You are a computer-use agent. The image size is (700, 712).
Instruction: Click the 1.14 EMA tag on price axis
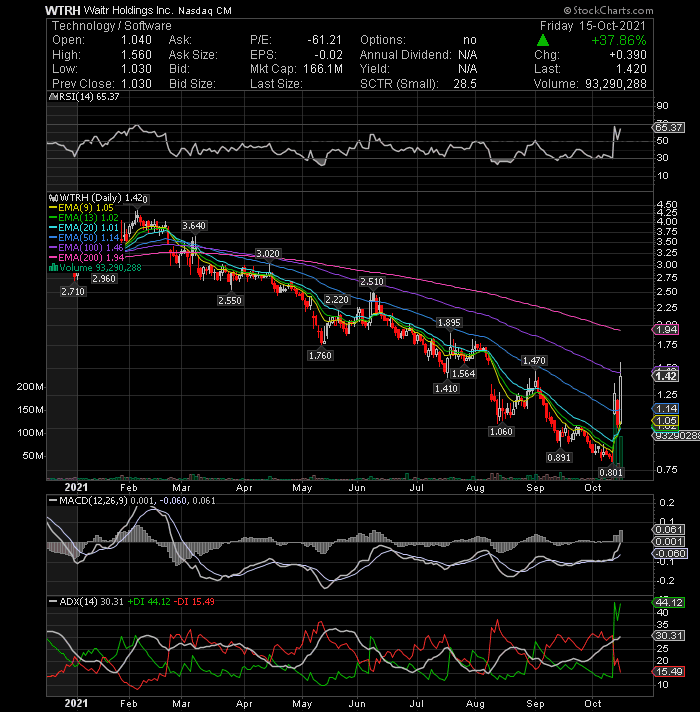pos(666,408)
